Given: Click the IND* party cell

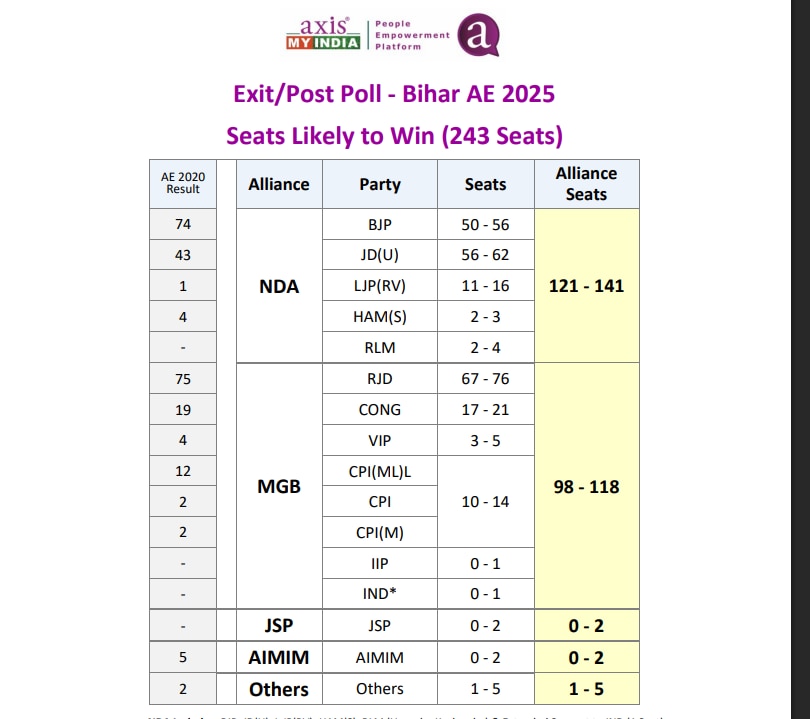Looking at the screenshot, I should tap(380, 594).
